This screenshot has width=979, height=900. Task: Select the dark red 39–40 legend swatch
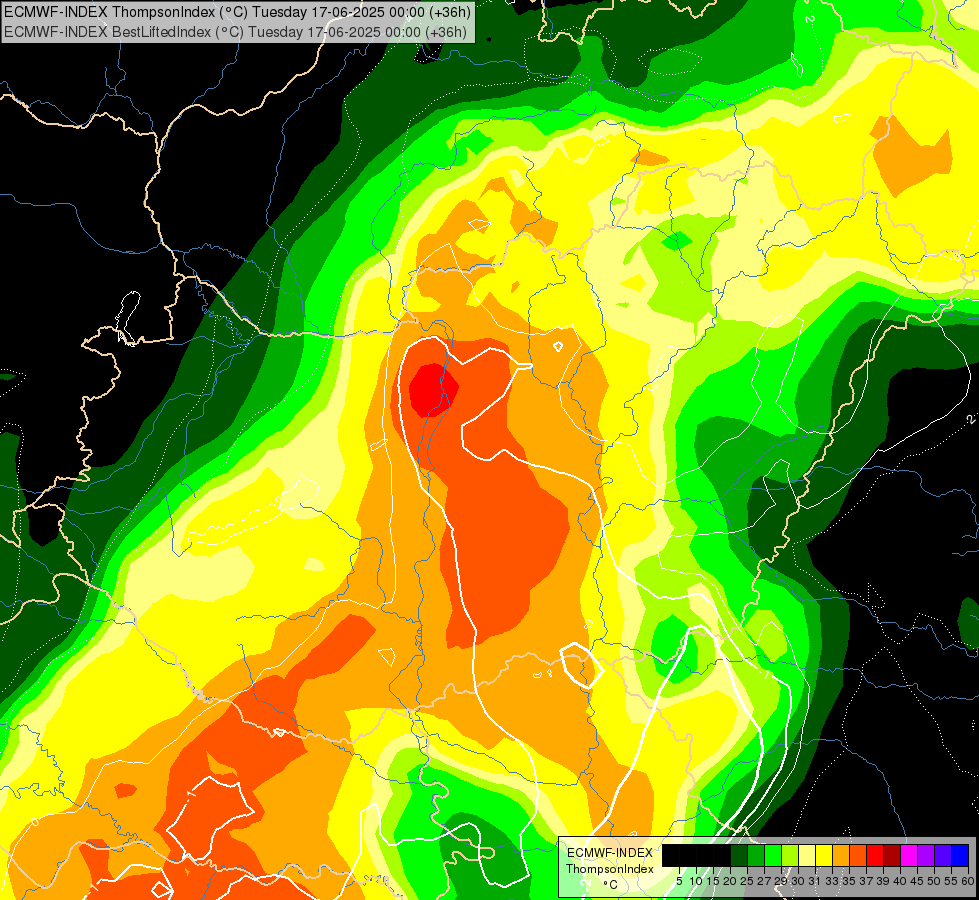coord(892,855)
